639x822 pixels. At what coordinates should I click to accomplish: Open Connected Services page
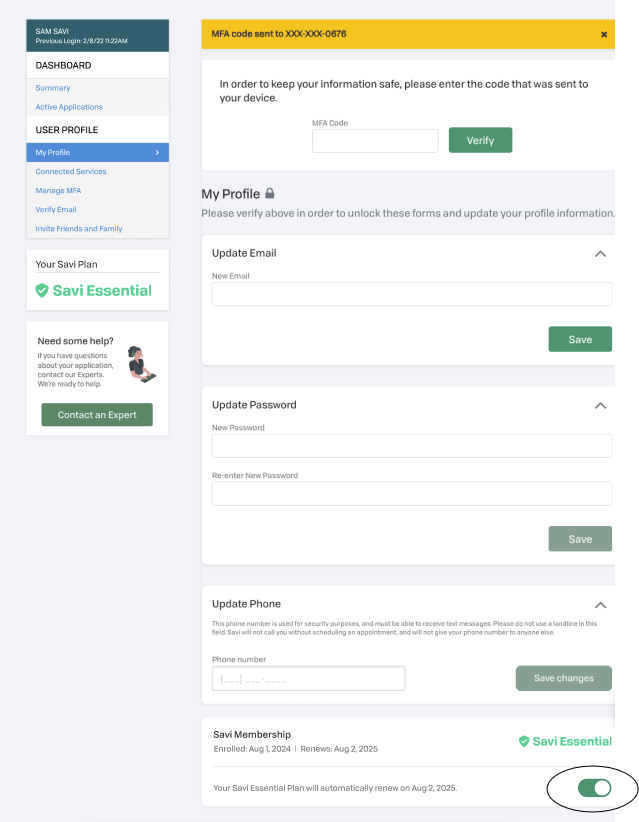(71, 172)
